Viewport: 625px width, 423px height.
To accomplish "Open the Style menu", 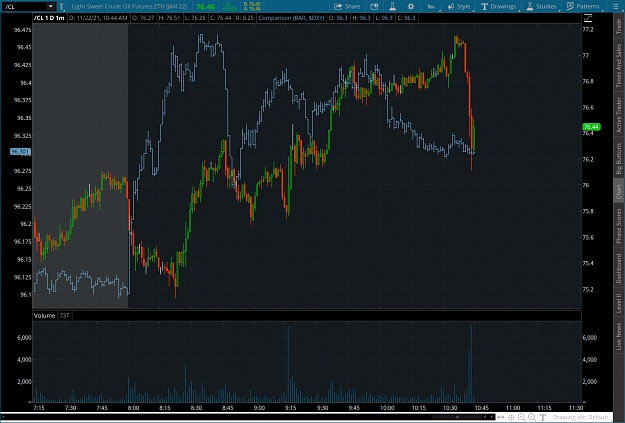I will (x=459, y=6).
